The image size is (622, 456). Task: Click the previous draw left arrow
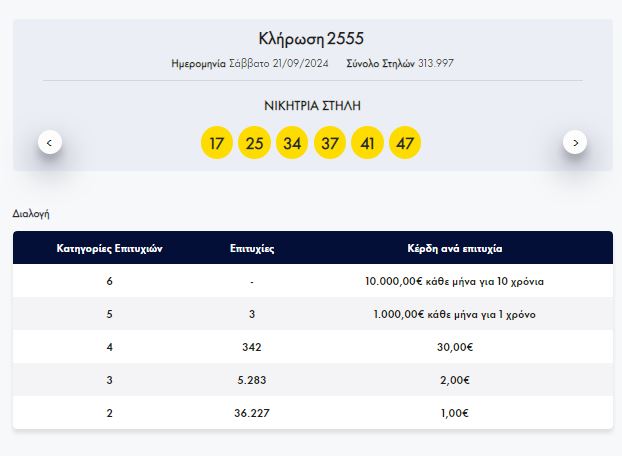click(x=50, y=142)
